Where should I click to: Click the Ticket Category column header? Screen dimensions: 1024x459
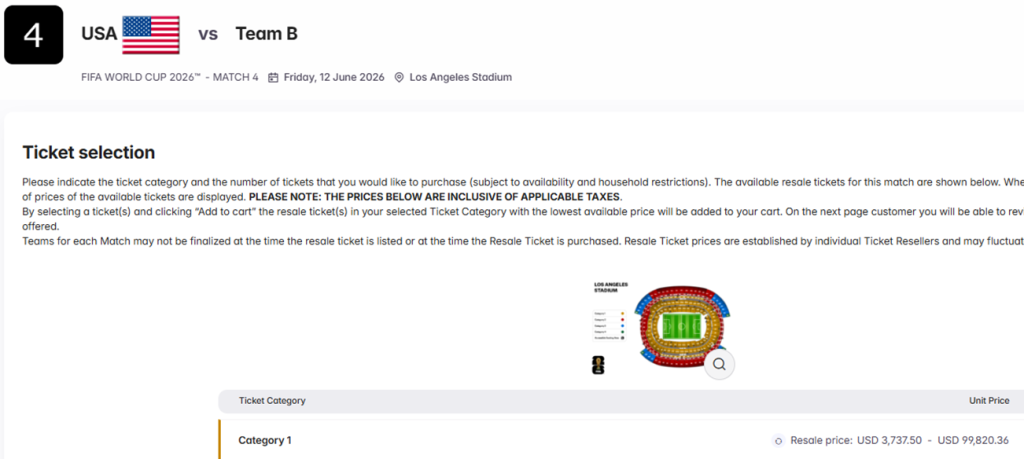coord(272,401)
